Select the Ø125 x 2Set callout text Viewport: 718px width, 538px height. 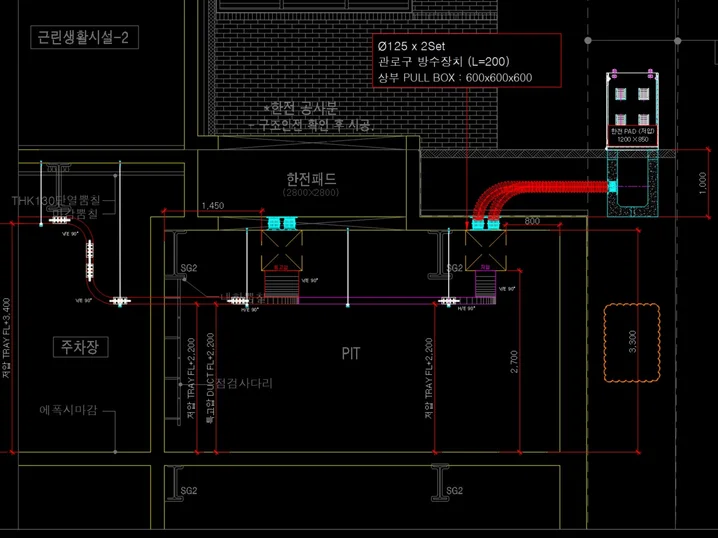(417, 45)
